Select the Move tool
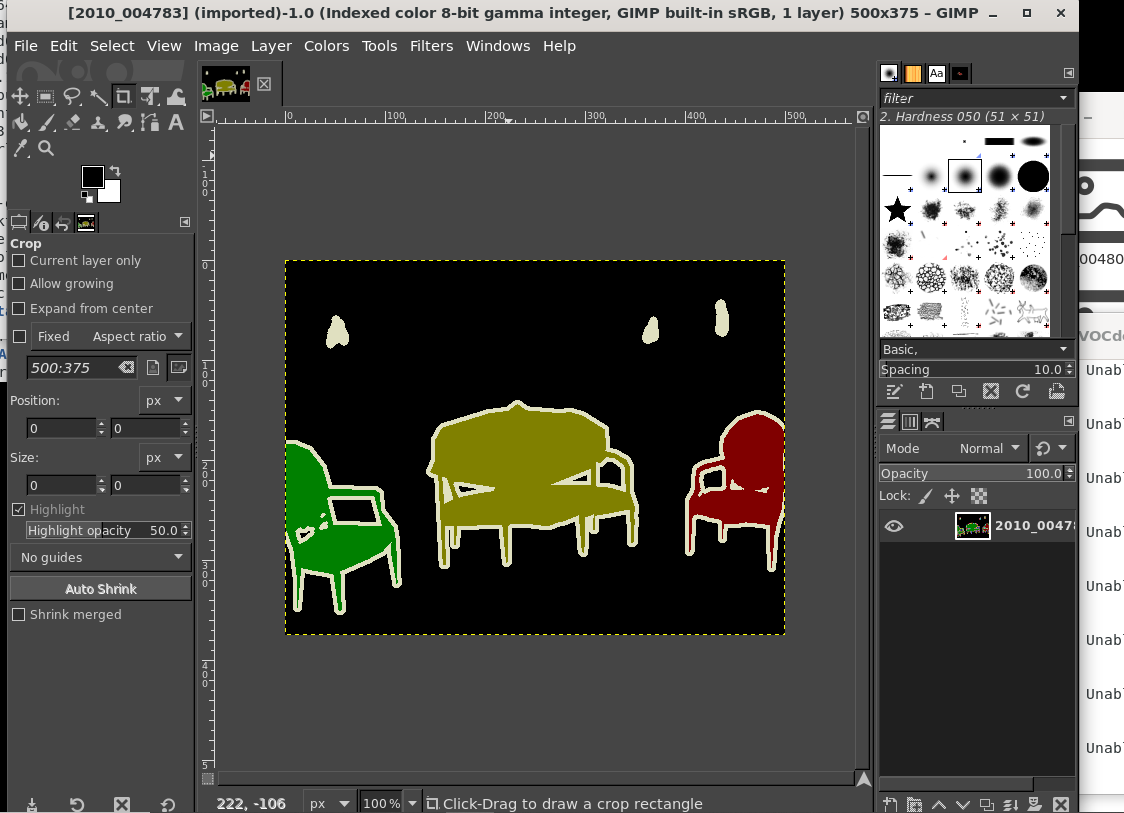The height and width of the screenshot is (813, 1124). point(20,97)
